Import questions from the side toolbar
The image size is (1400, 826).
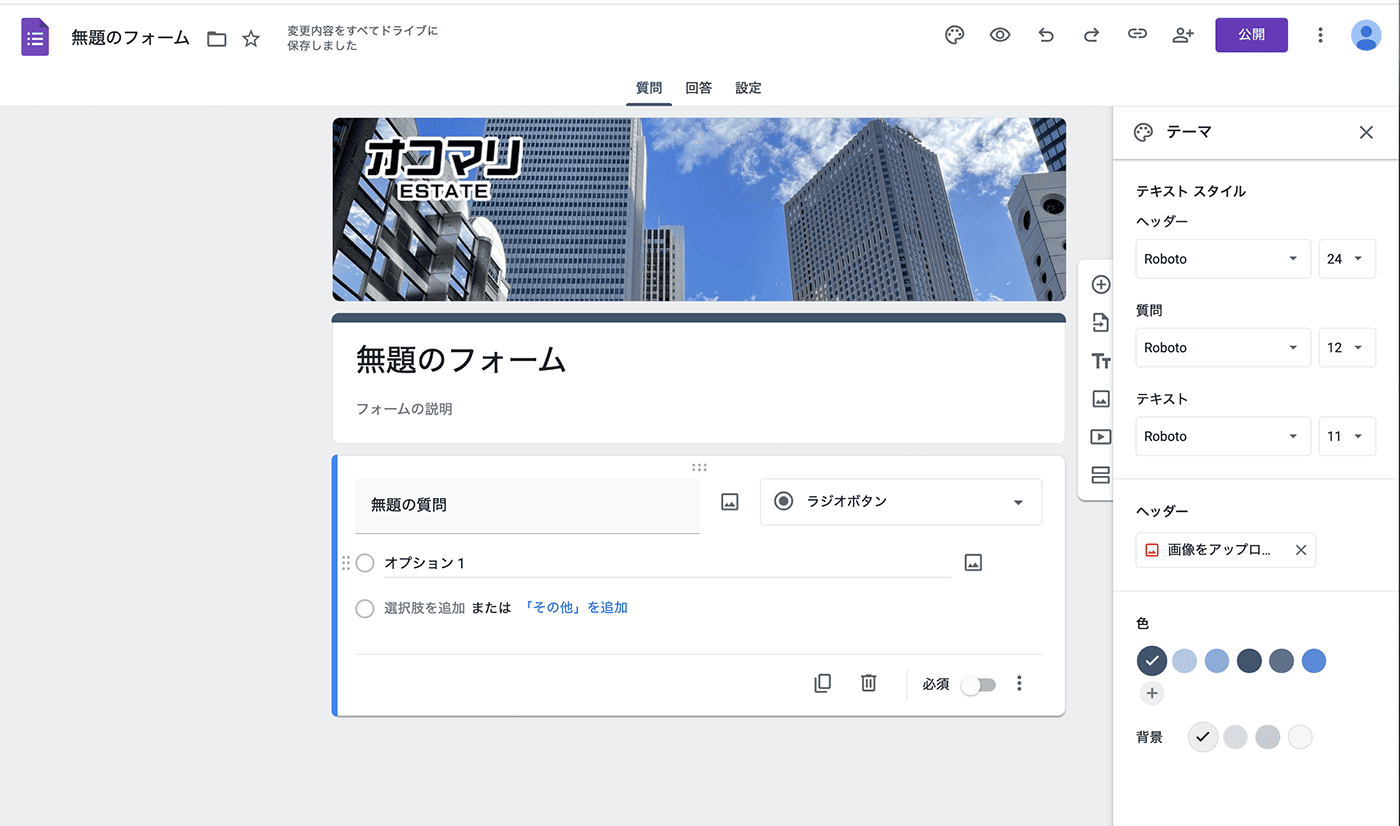(1101, 323)
